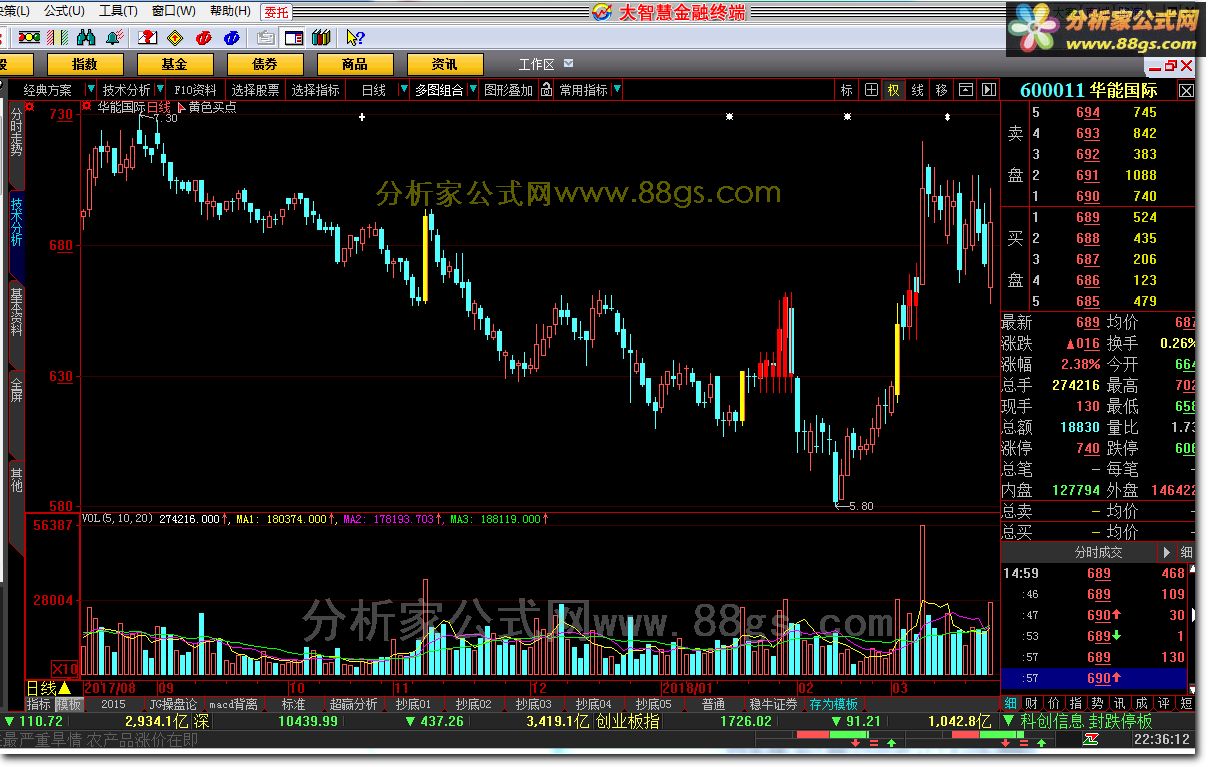1208x767 pixels.
Task: Toggle the 权 adjustment button
Action: coord(894,90)
